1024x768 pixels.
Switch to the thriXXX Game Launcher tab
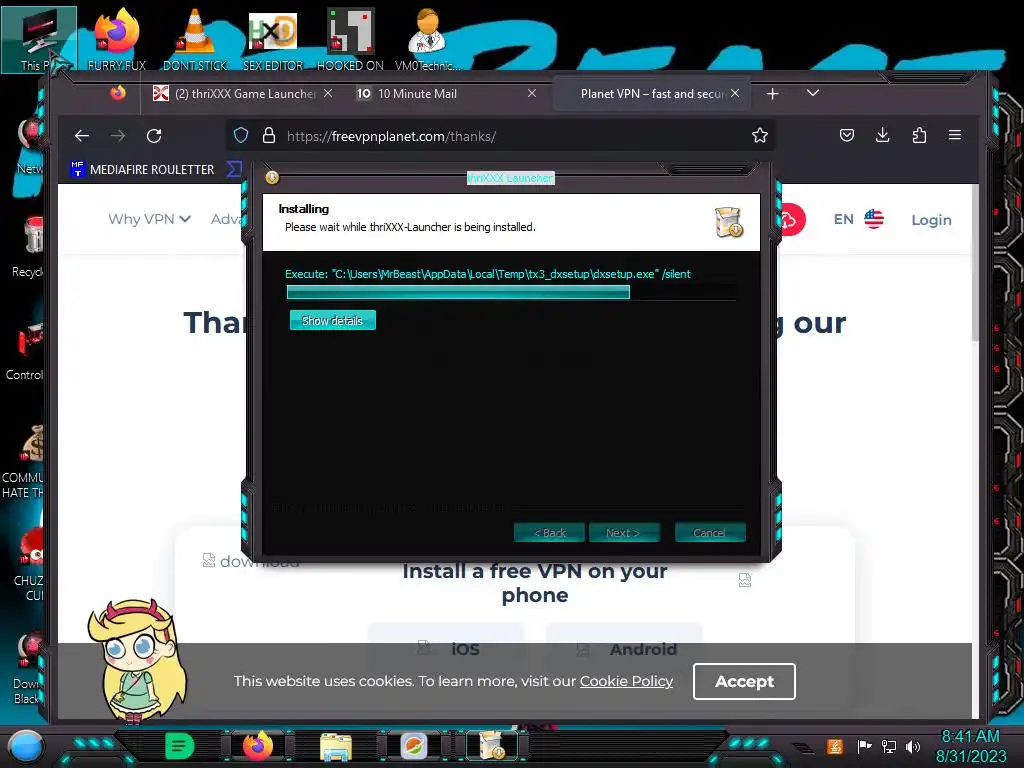tap(243, 94)
